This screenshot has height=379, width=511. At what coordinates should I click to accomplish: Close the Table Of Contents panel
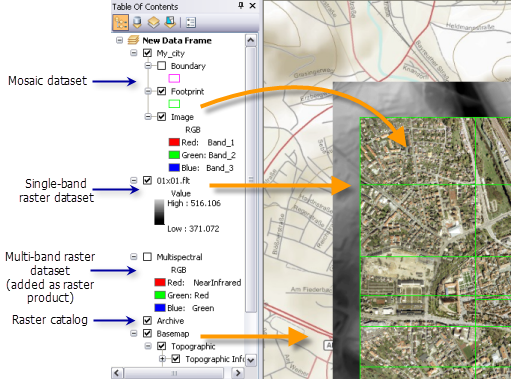pos(253,6)
